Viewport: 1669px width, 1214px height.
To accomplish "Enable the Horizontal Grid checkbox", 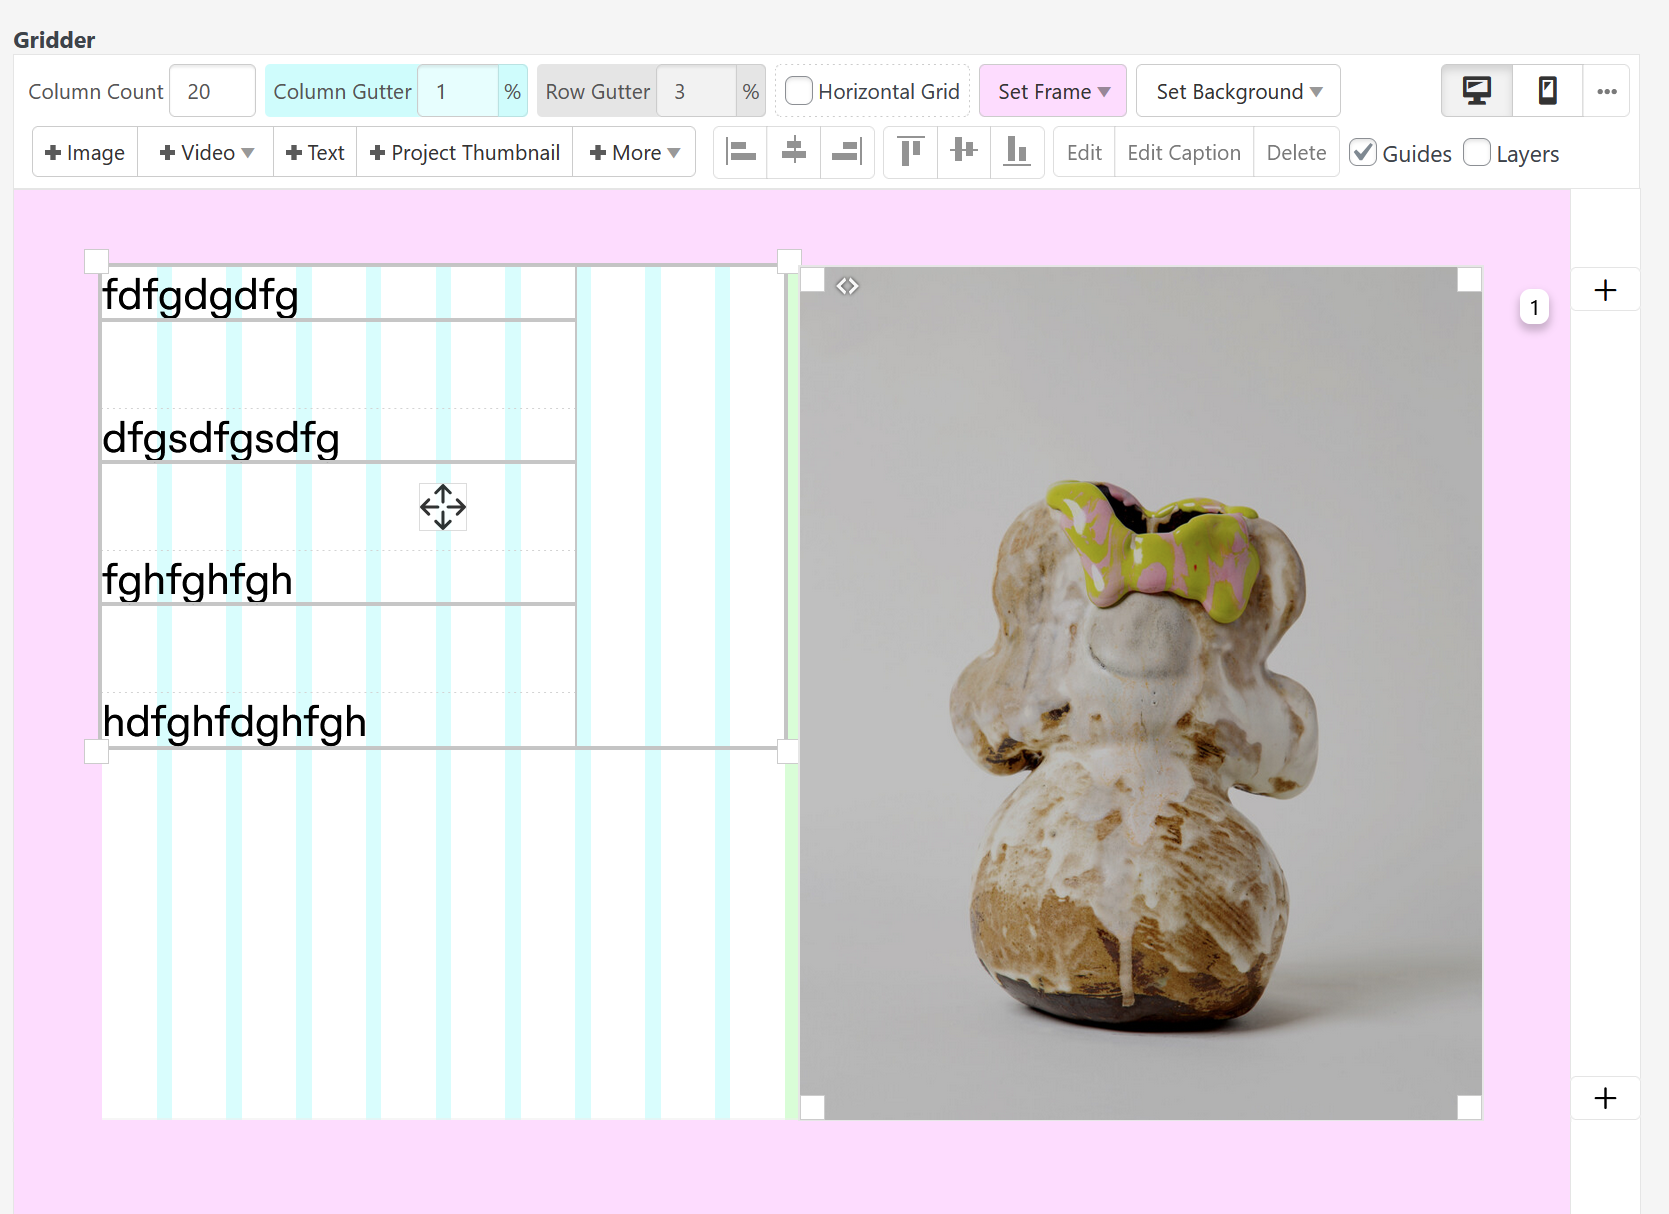I will click(x=799, y=91).
